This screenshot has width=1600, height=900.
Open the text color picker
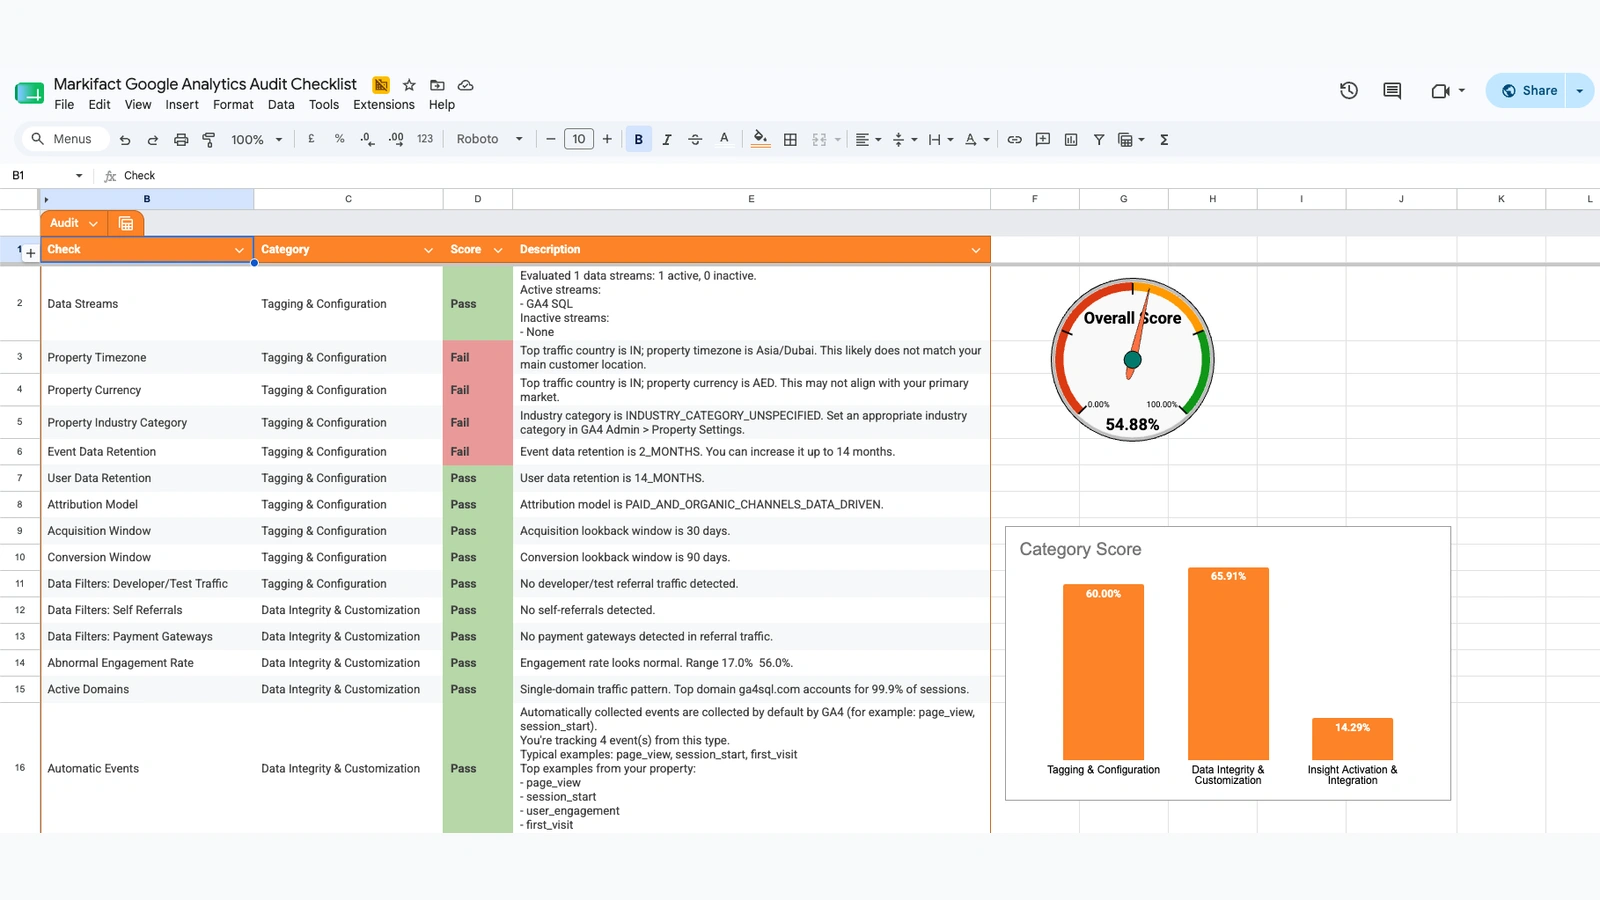(724, 139)
